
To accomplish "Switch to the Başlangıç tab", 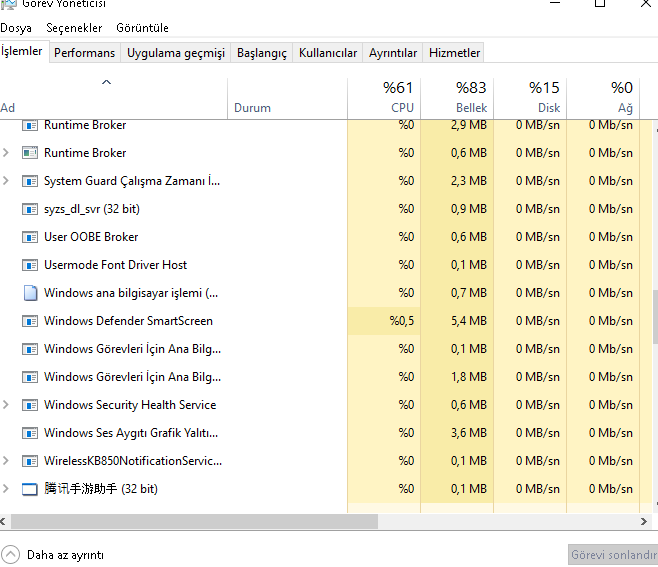I will [262, 53].
